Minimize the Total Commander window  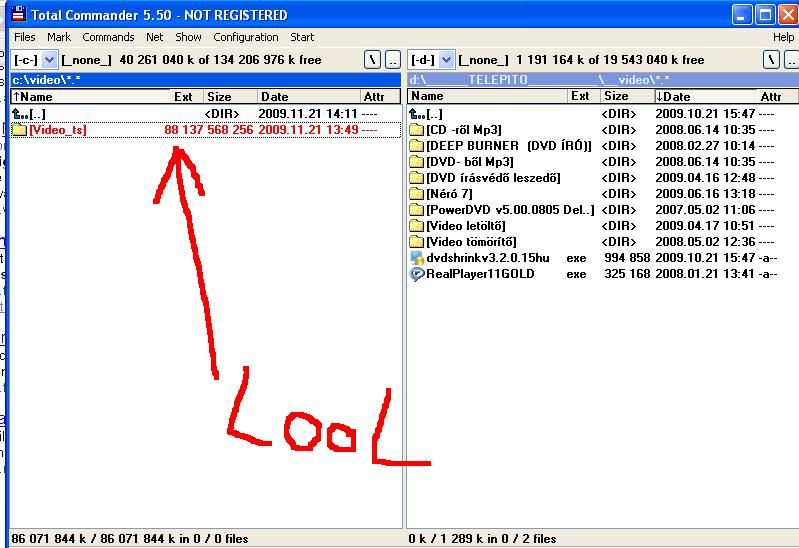pos(742,15)
